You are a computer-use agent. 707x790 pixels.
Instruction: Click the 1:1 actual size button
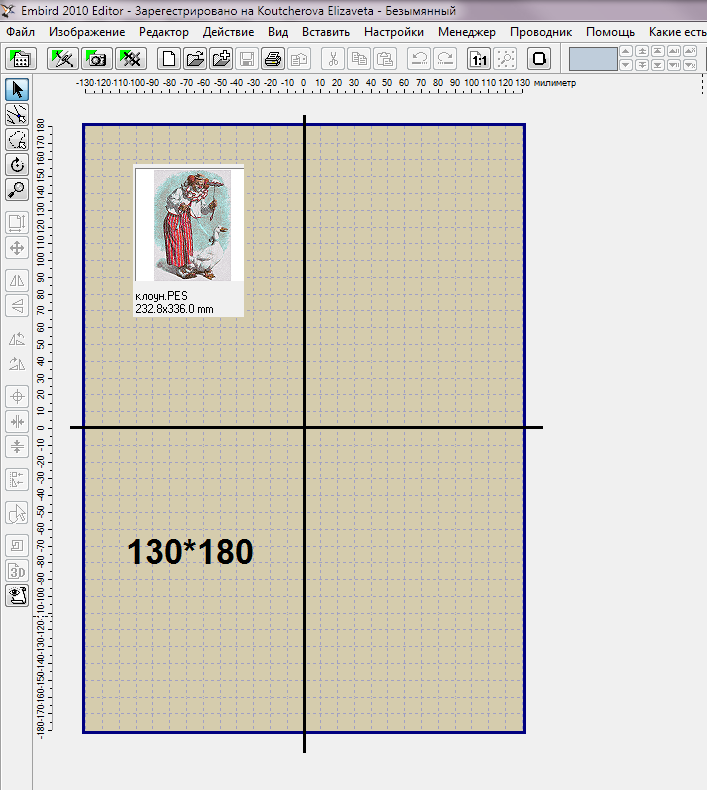tap(480, 59)
